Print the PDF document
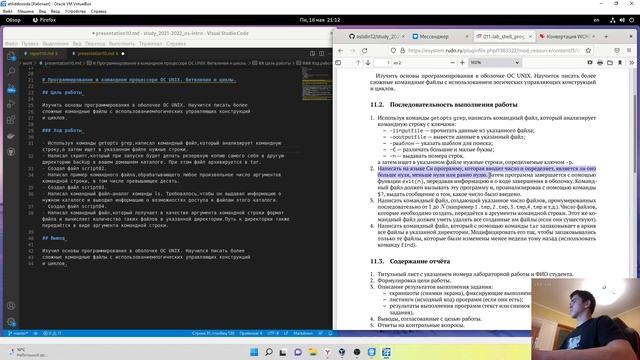 click(600, 63)
